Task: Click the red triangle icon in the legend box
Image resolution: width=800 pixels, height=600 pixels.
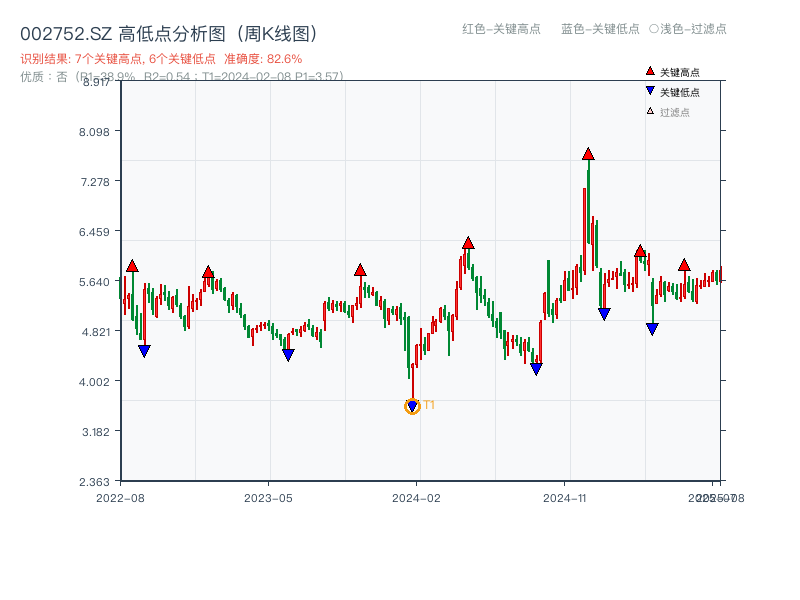Action: coord(650,71)
